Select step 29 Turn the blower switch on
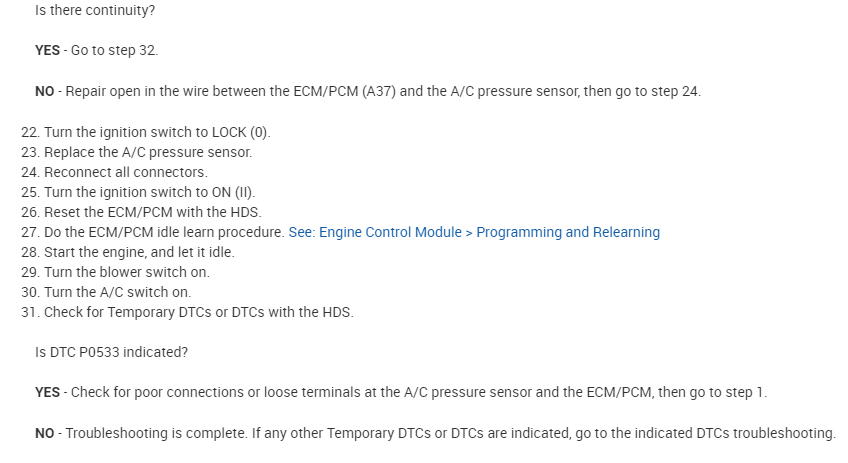The width and height of the screenshot is (848, 463). pos(127,272)
